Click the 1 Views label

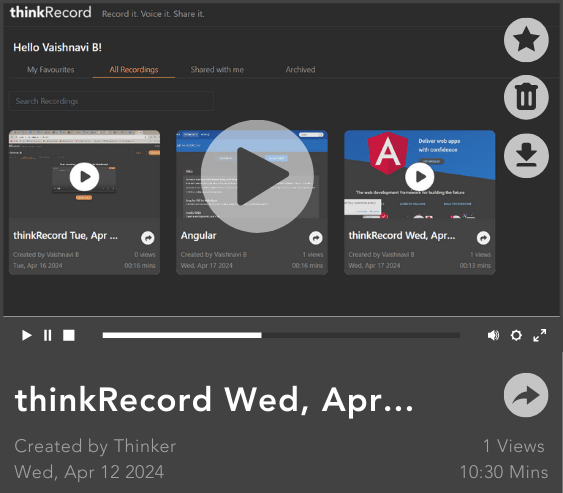pyautogui.click(x=513, y=446)
